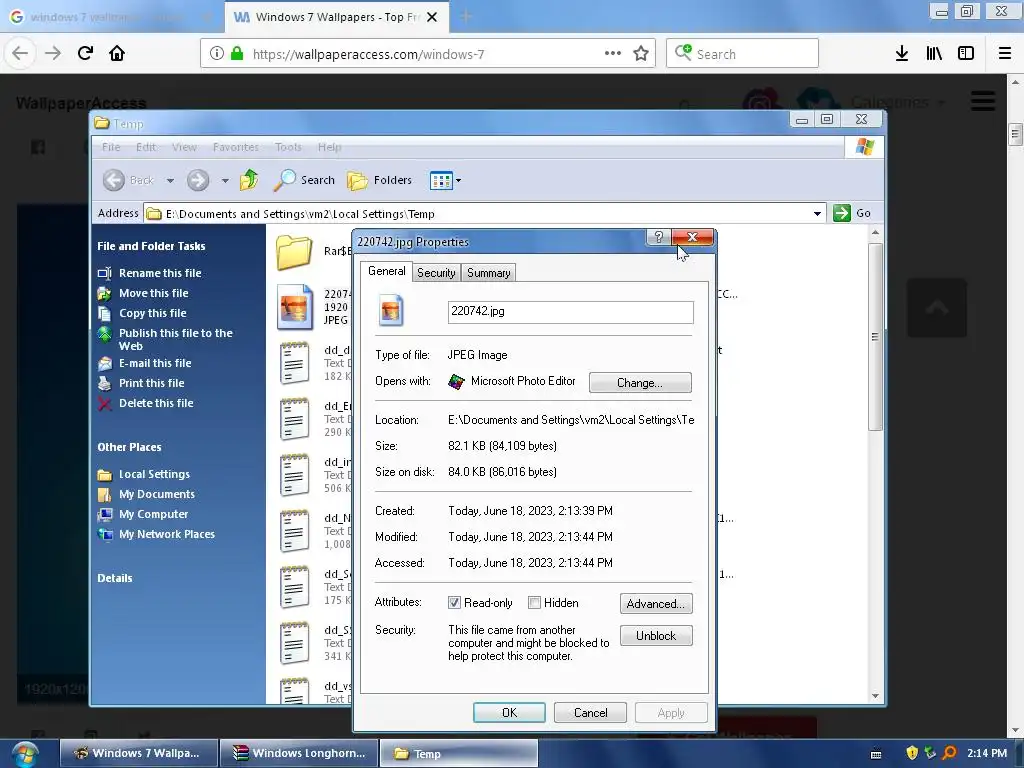The height and width of the screenshot is (768, 1024).
Task: Expand the Details section header
Action: click(x=115, y=578)
